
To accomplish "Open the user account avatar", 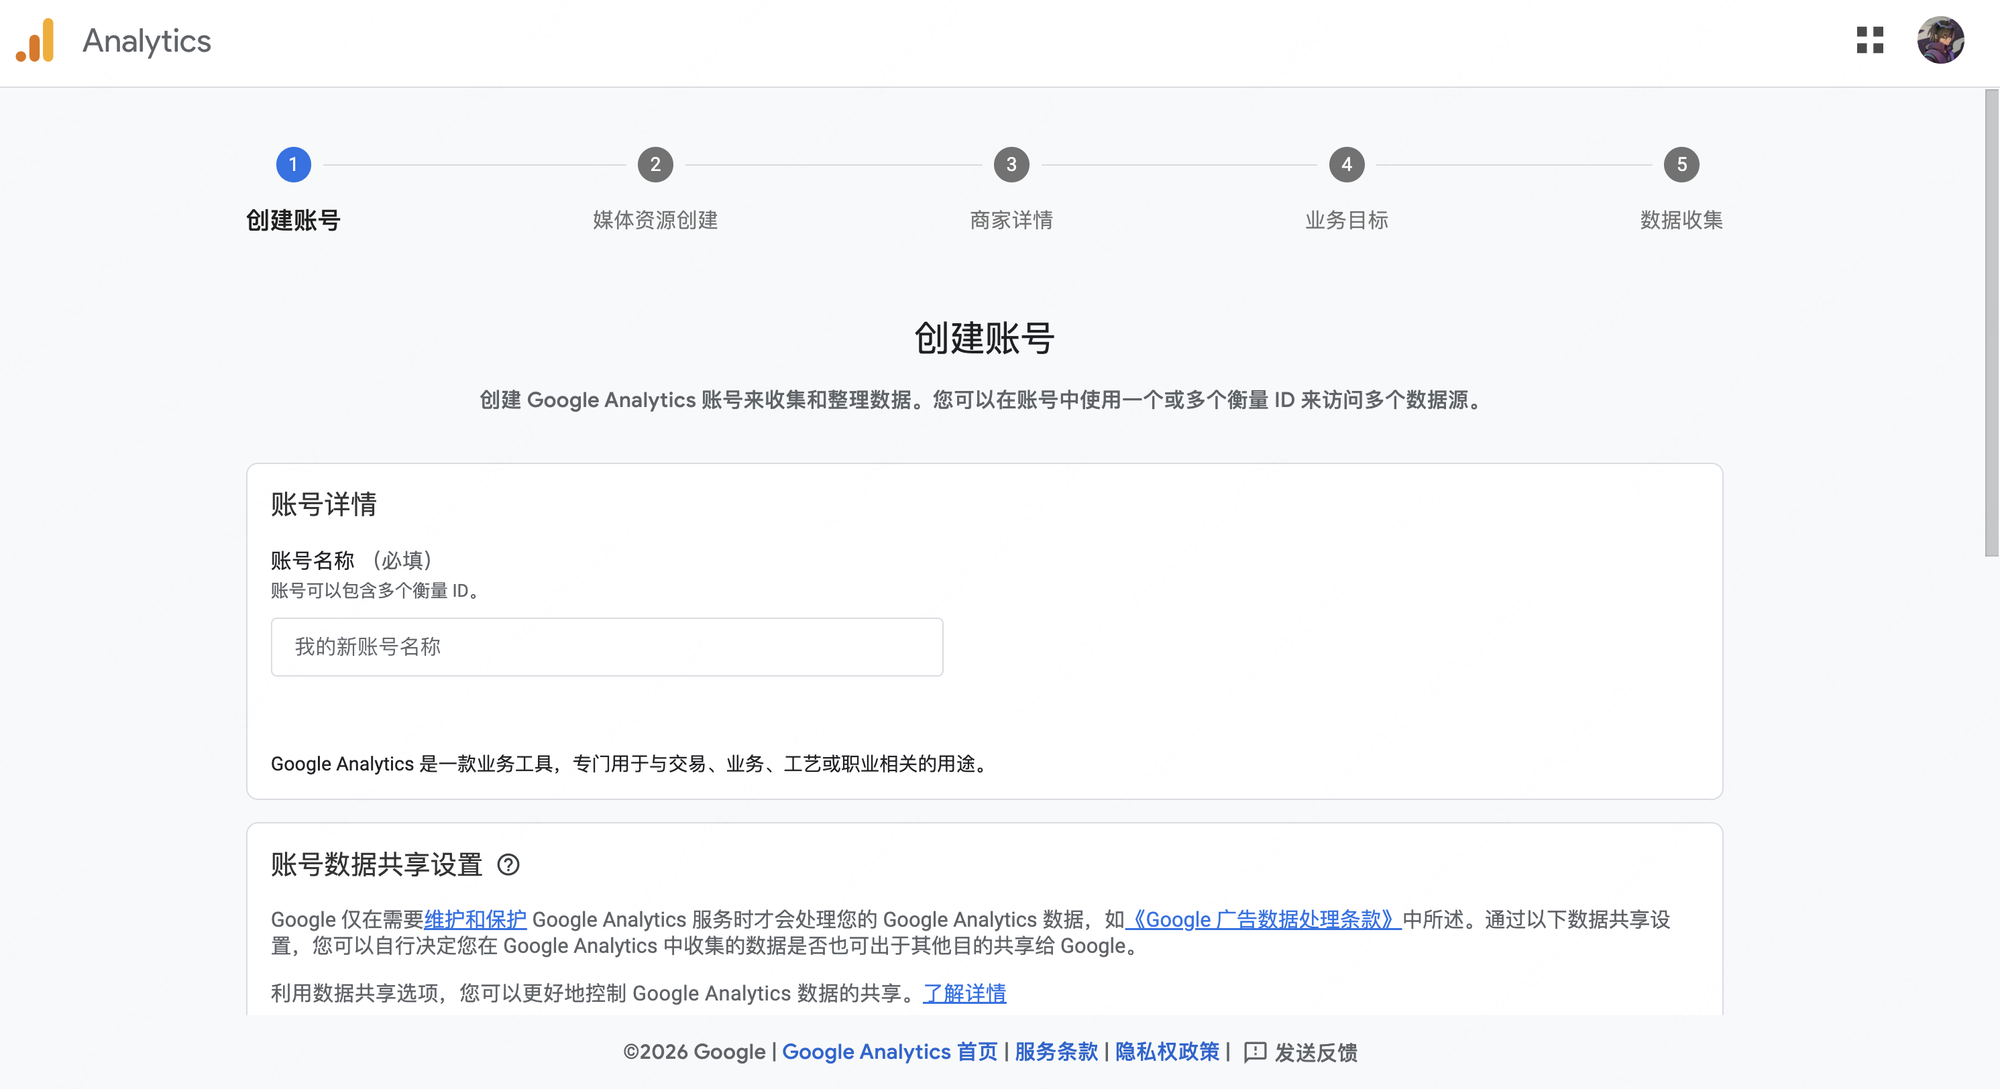I will point(1940,40).
